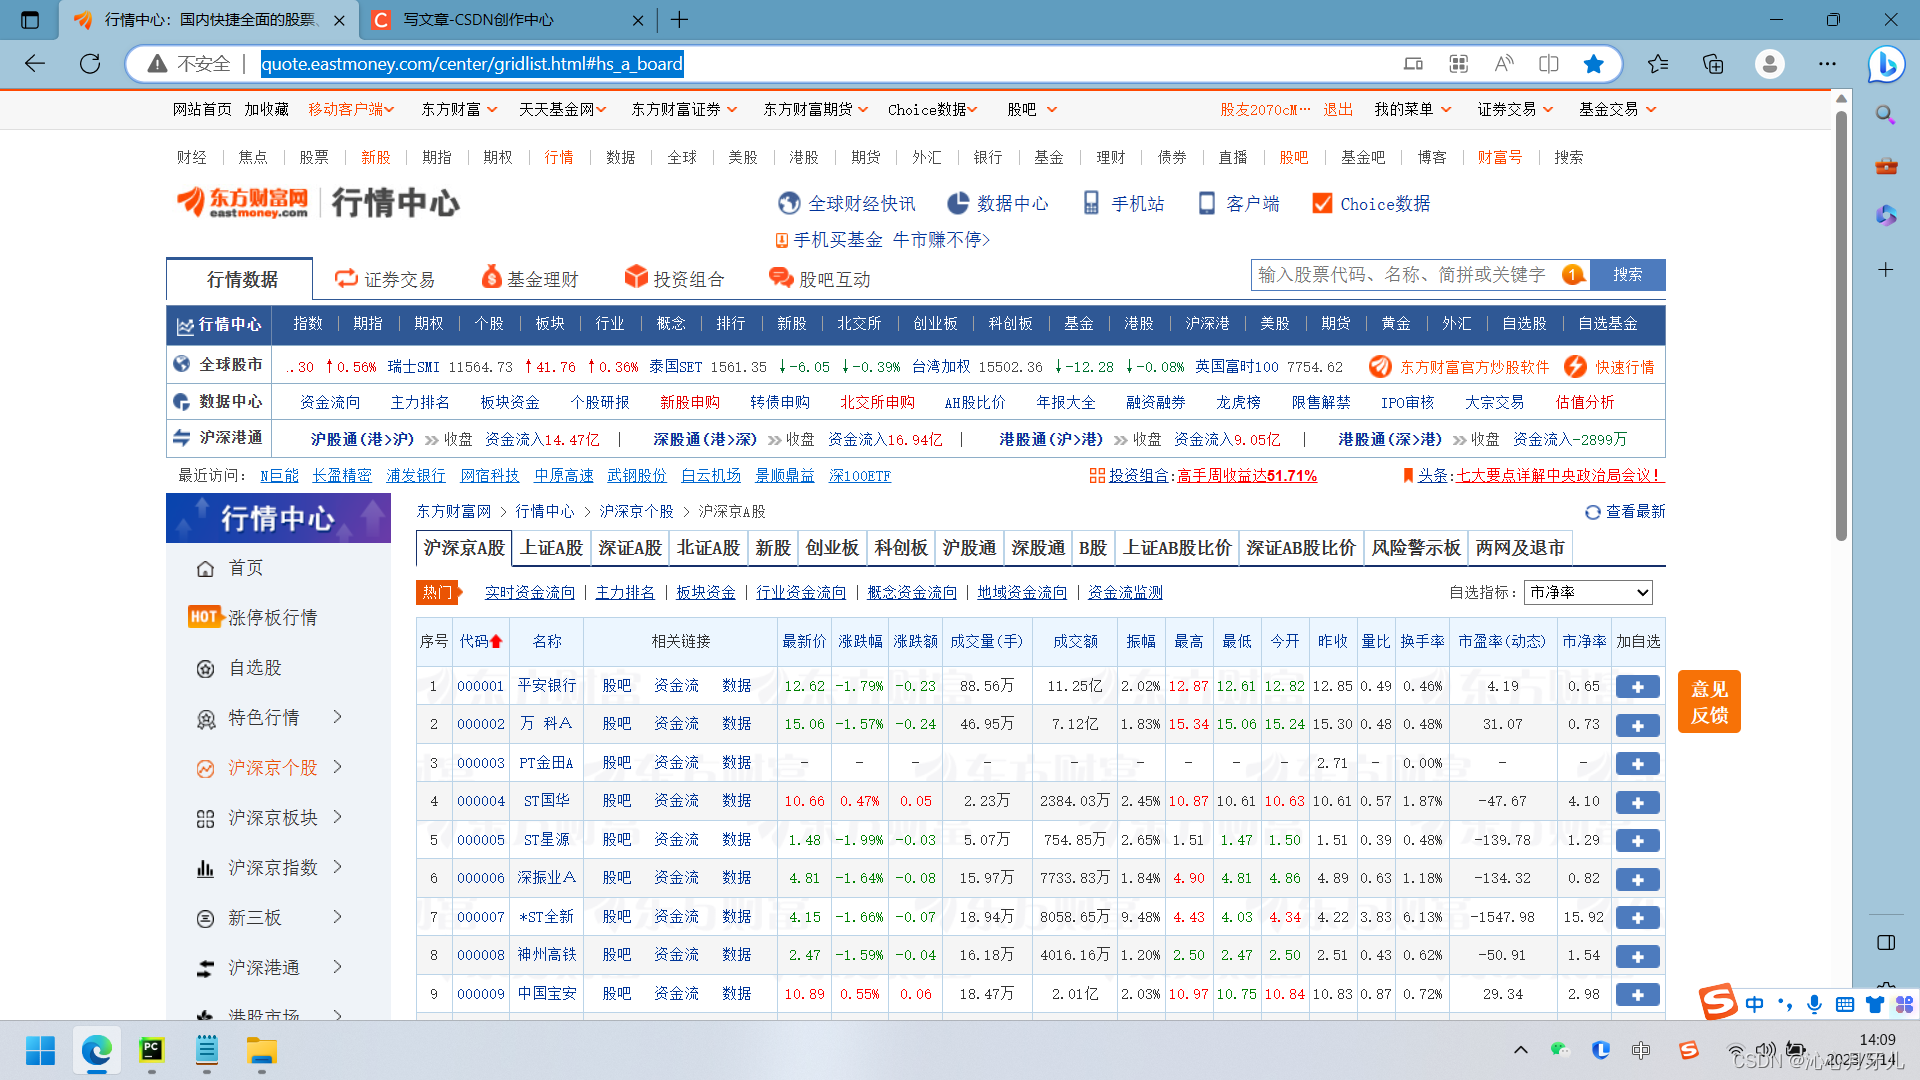Image resolution: width=1920 pixels, height=1080 pixels.
Task: Click the 查看最新 refresh icon
Action: coord(1592,512)
